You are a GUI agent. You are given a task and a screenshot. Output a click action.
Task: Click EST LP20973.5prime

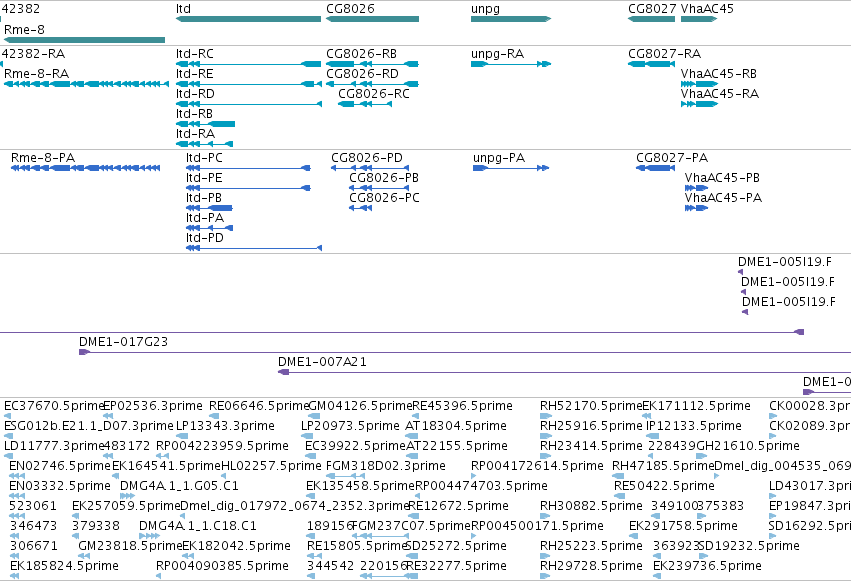click(x=307, y=436)
